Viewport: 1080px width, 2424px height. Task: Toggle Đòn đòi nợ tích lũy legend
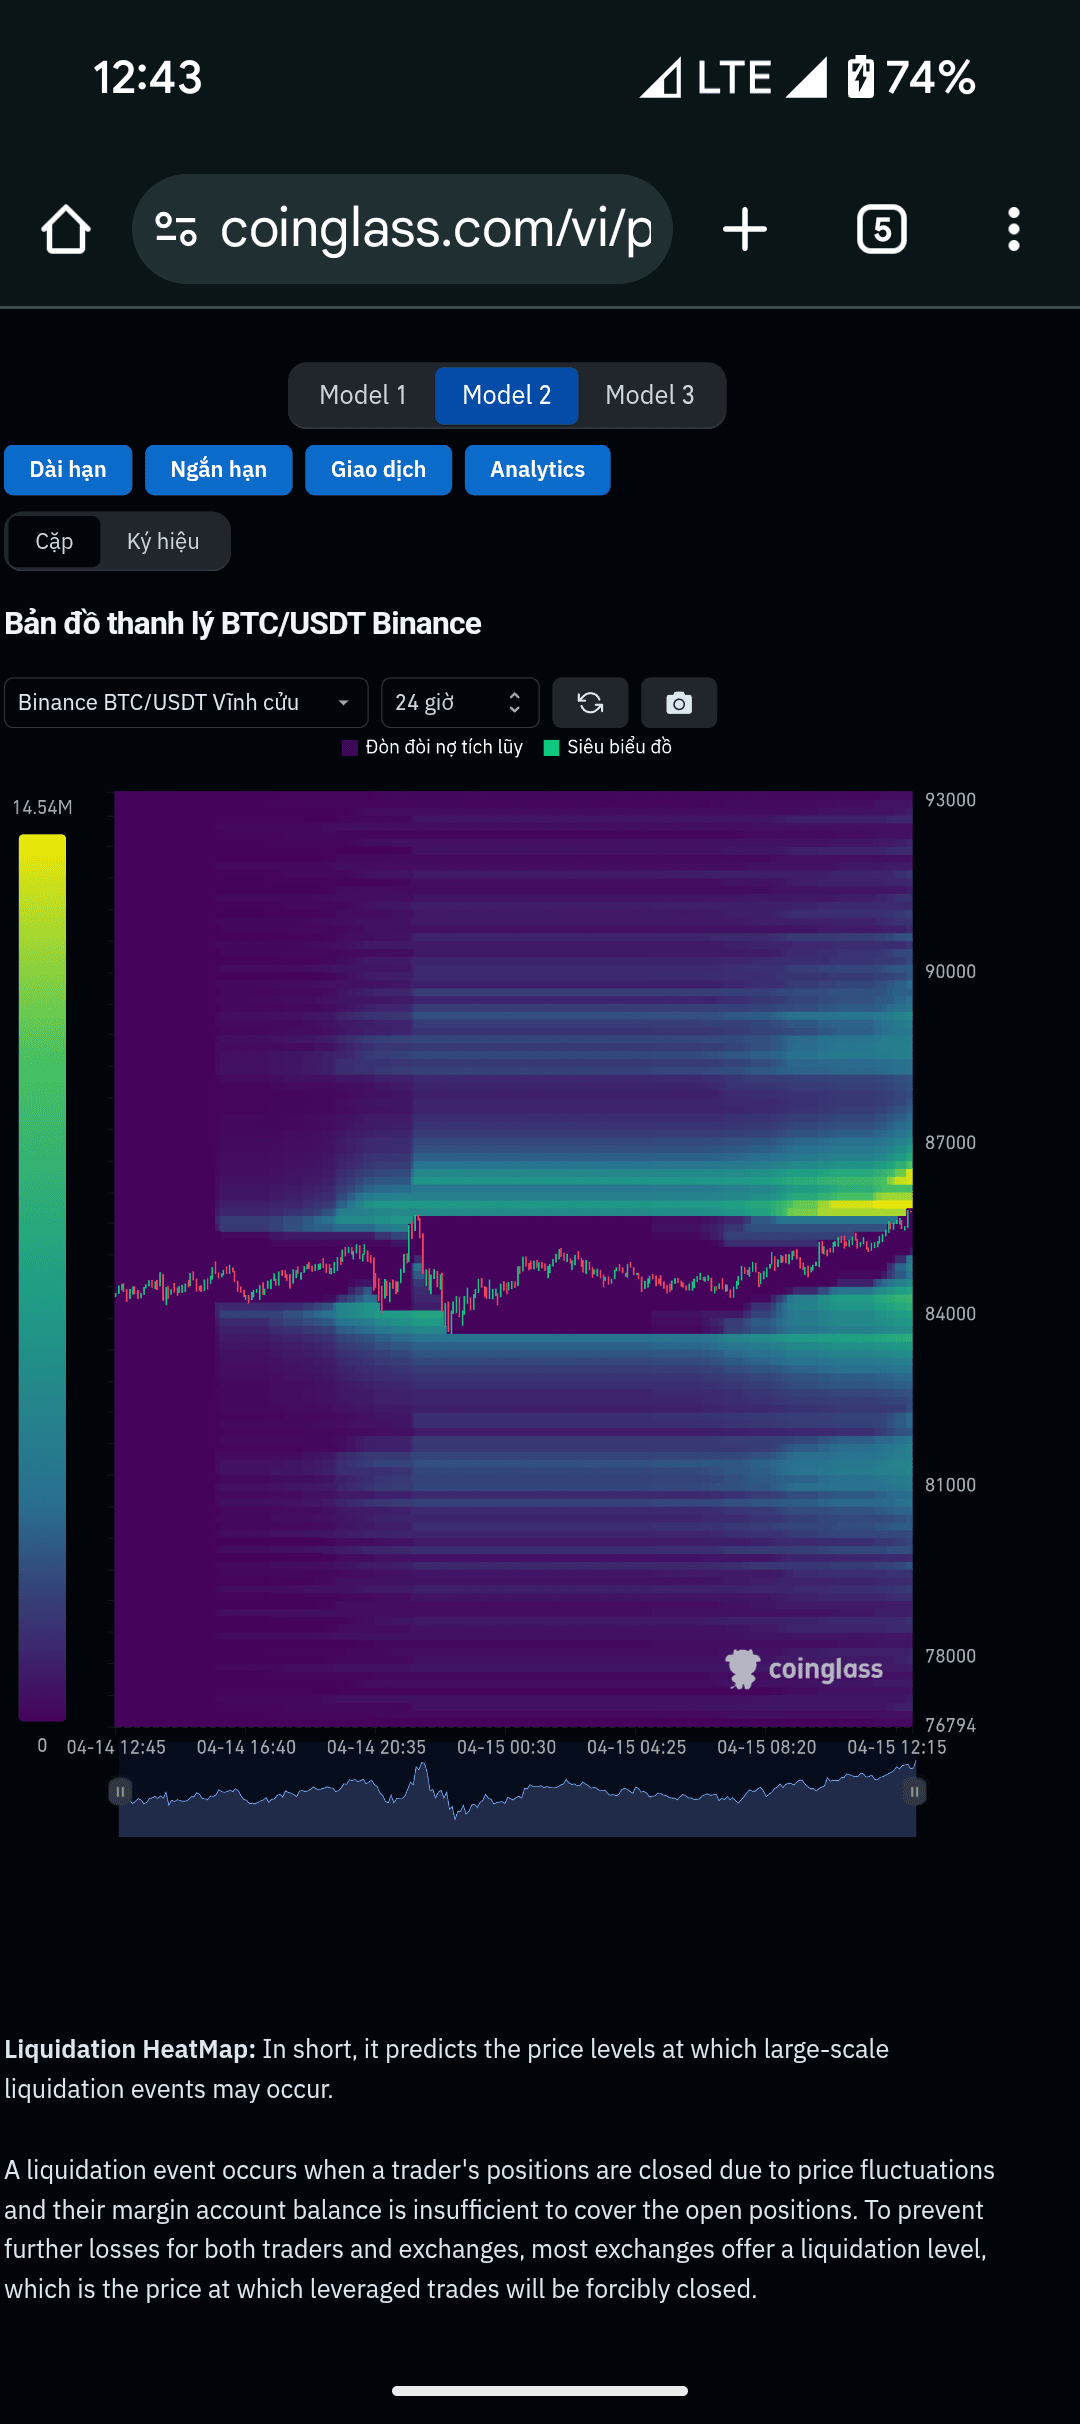point(432,747)
